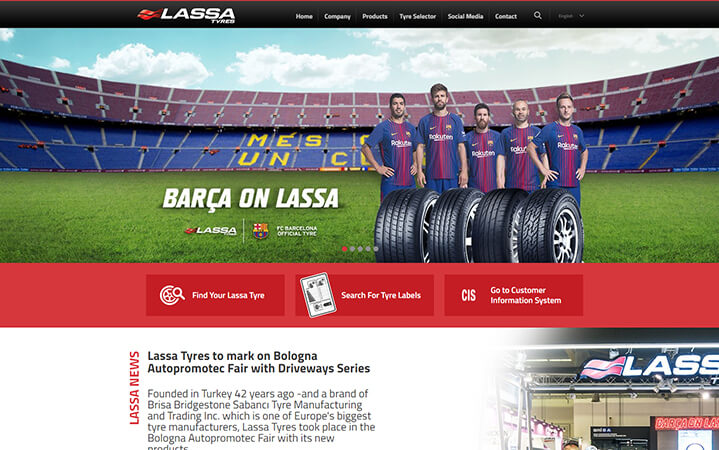Select the second carousel dot

352,249
